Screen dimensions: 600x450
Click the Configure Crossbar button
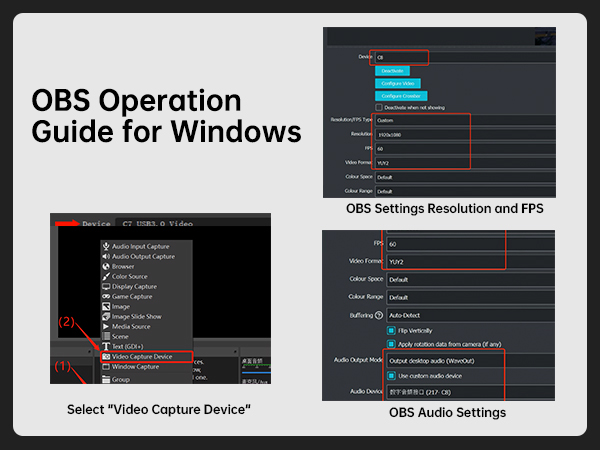401,96
